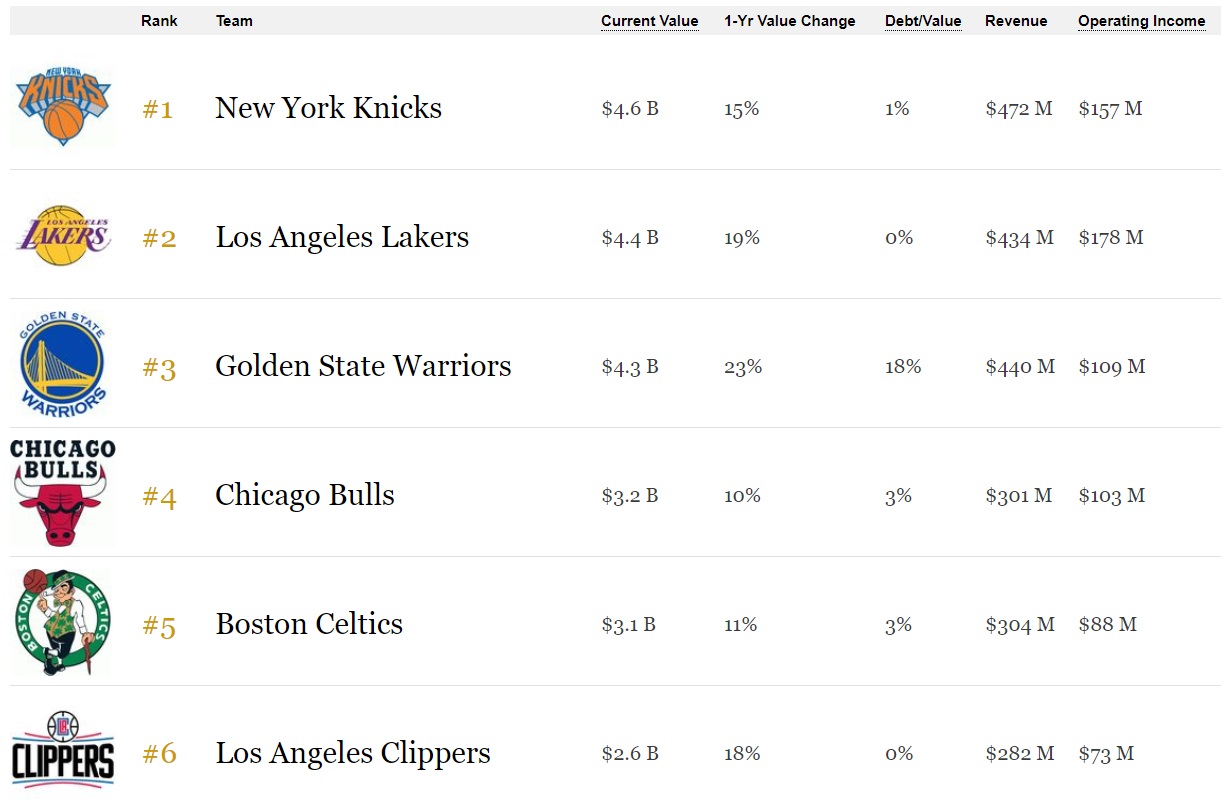Click the #1 rank number
The image size is (1221, 807).
coord(157,109)
